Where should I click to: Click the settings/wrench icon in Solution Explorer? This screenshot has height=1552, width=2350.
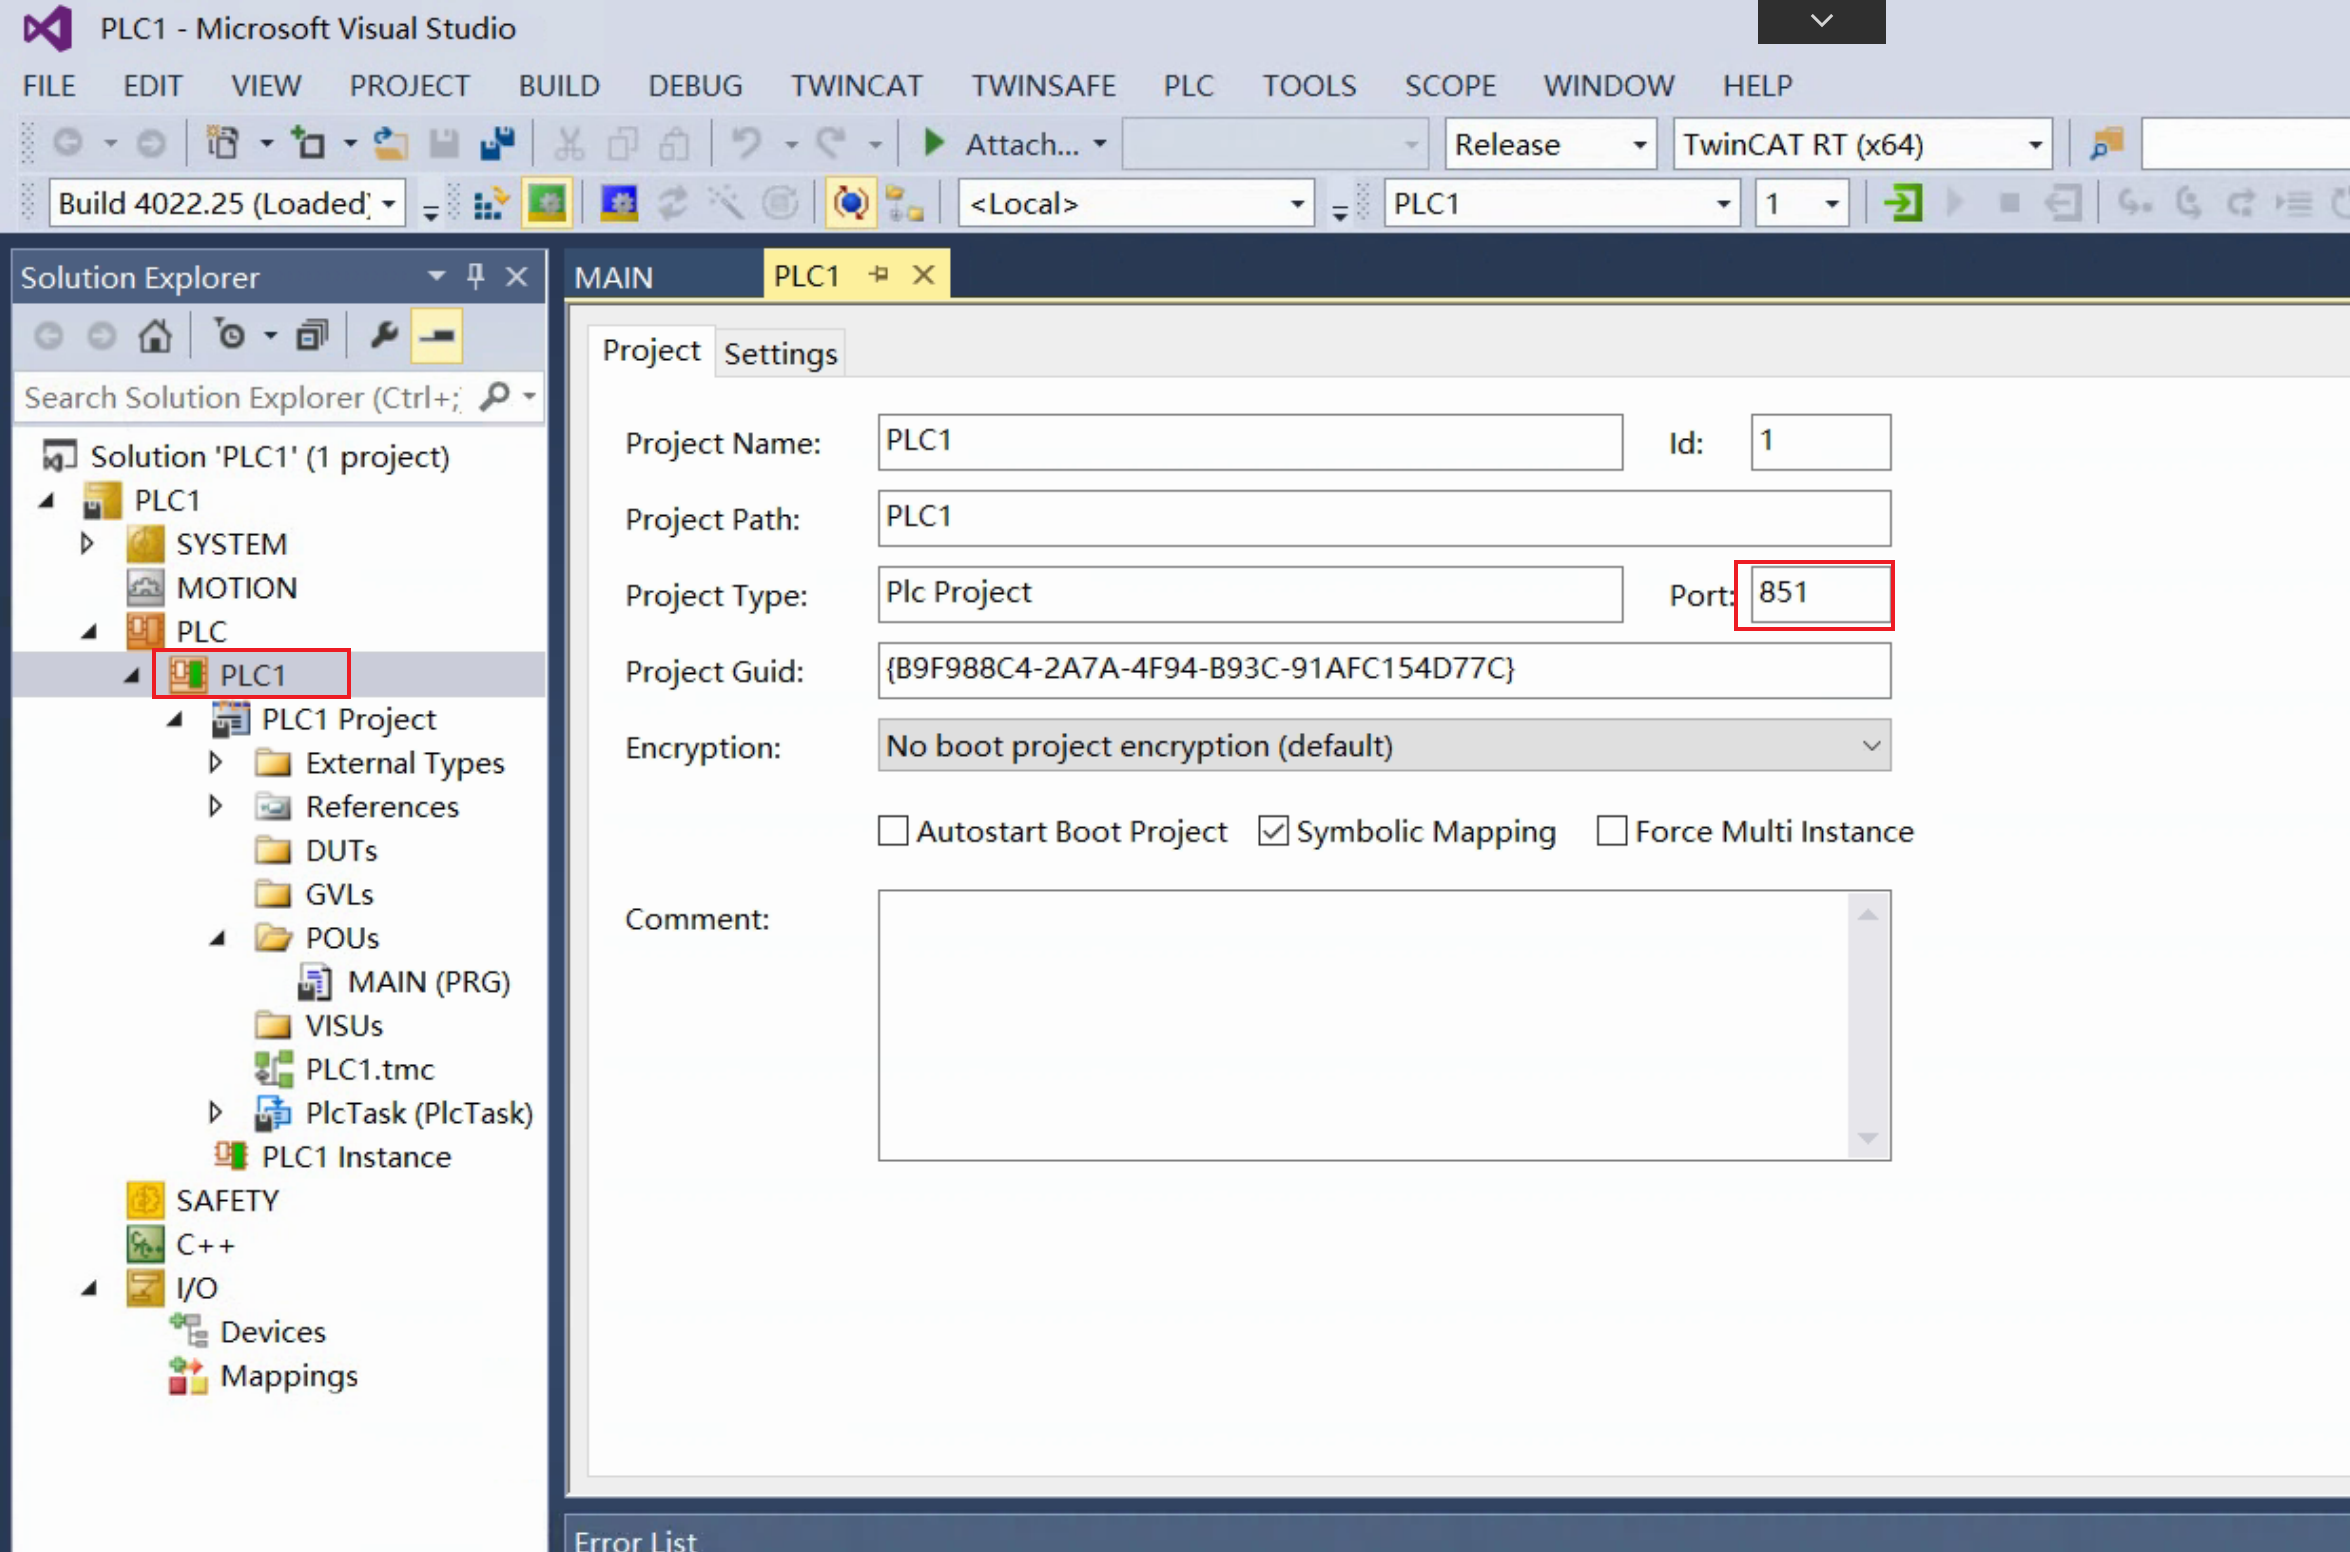tap(383, 334)
